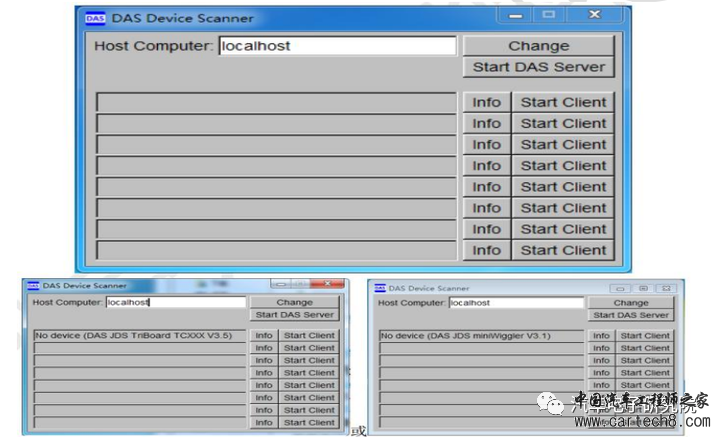Image resolution: width=720 pixels, height=437 pixels.
Task: Start Client on the first row of the large window
Action: point(563,102)
